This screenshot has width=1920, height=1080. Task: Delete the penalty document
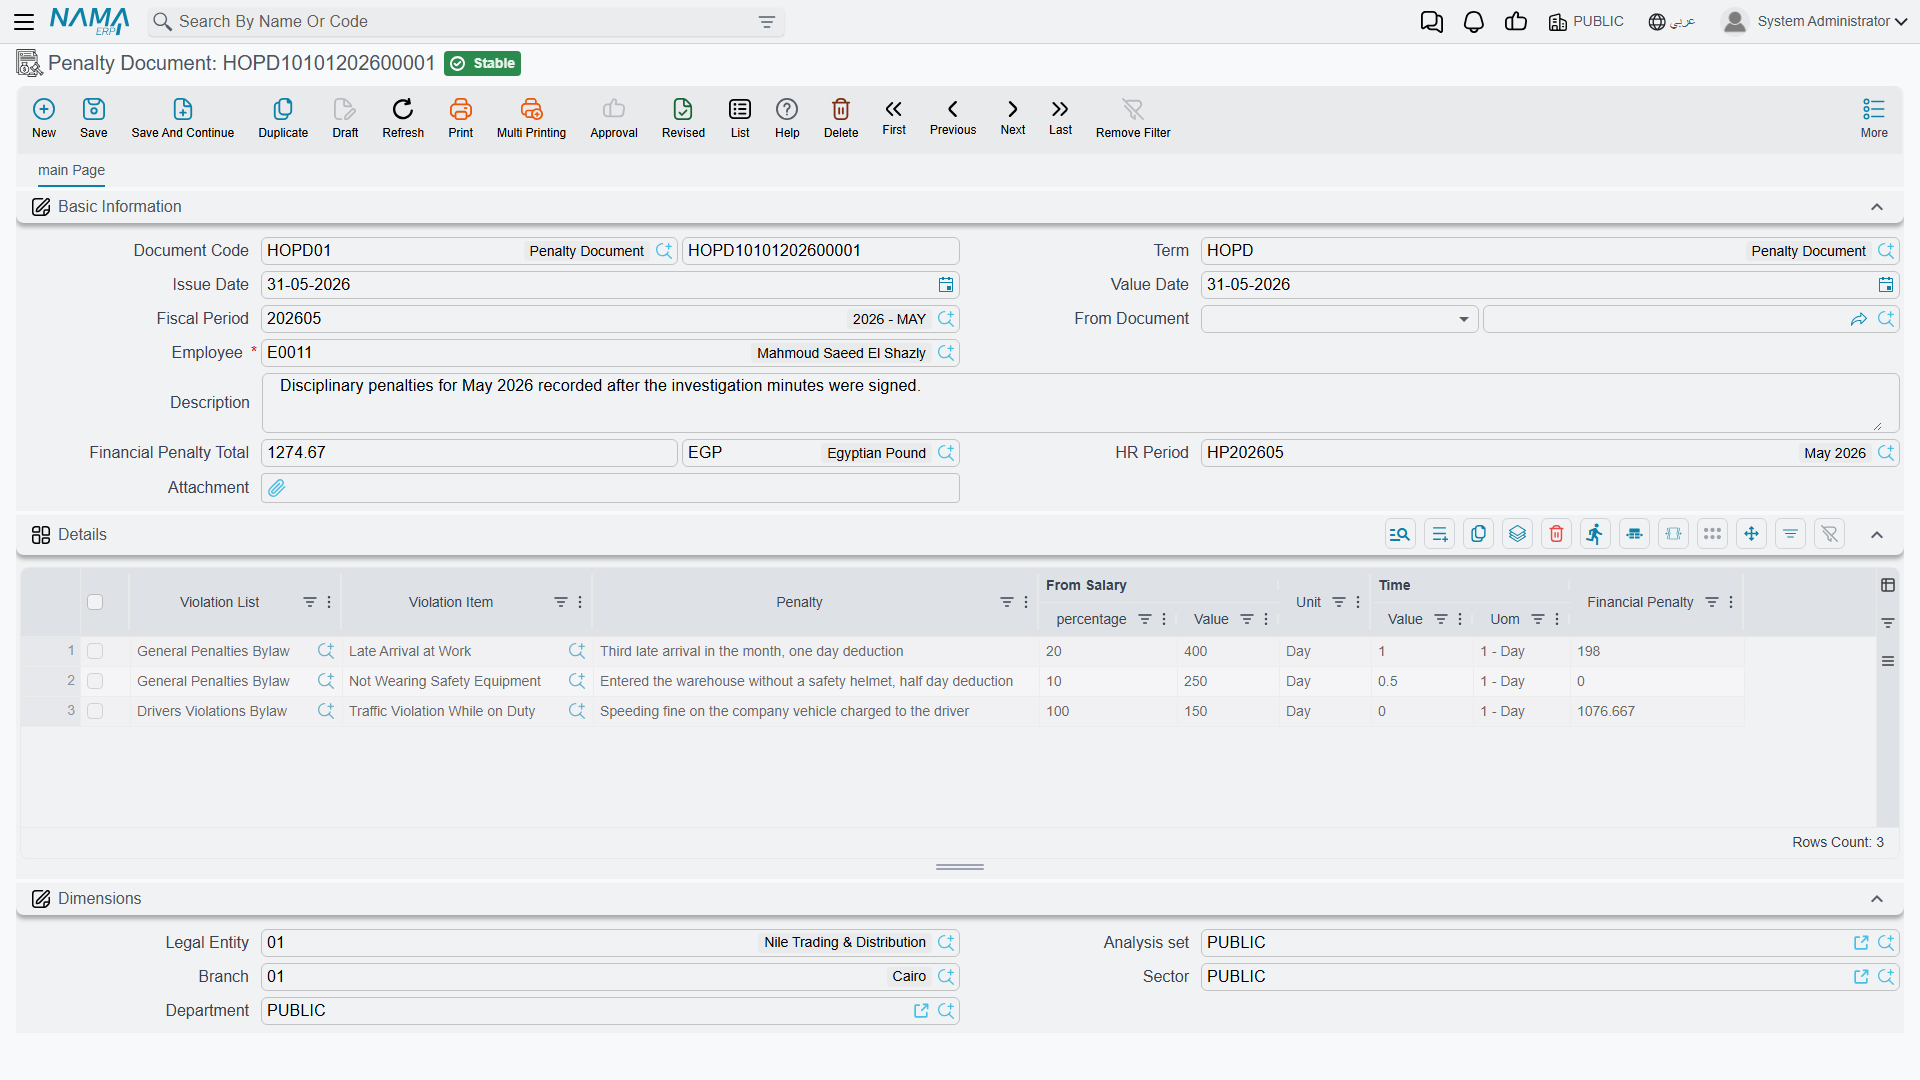coord(841,117)
